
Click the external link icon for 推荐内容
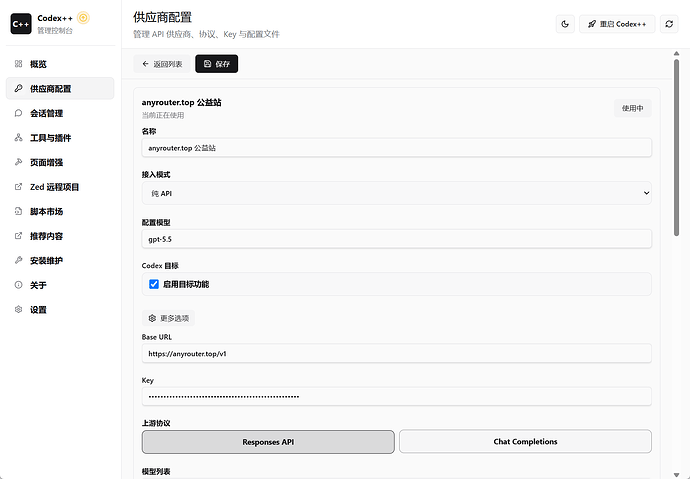[x=18, y=236]
